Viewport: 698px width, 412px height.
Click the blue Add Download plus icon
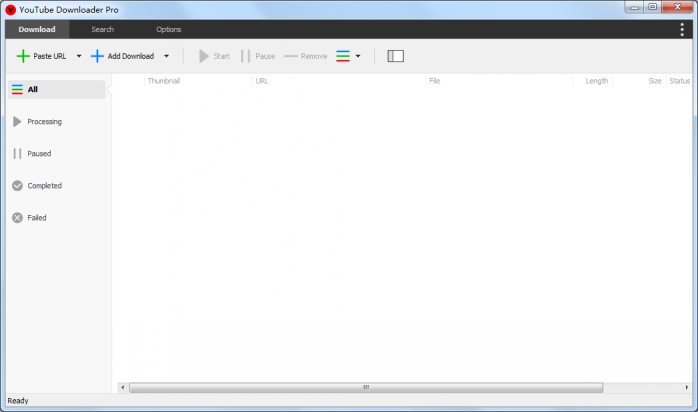(x=97, y=56)
